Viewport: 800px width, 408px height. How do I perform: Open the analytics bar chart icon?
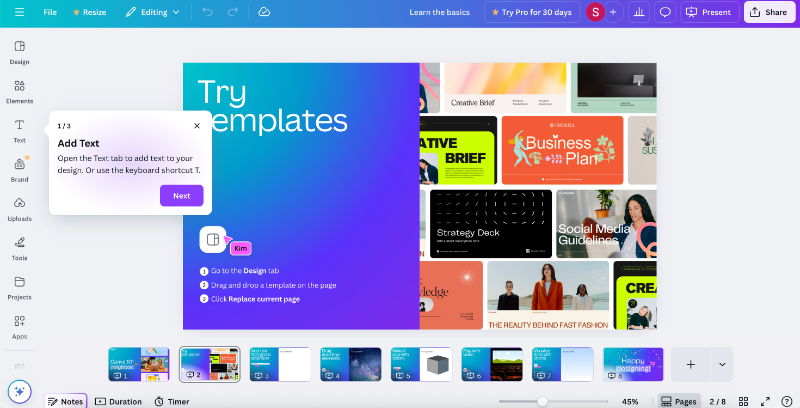(x=639, y=12)
